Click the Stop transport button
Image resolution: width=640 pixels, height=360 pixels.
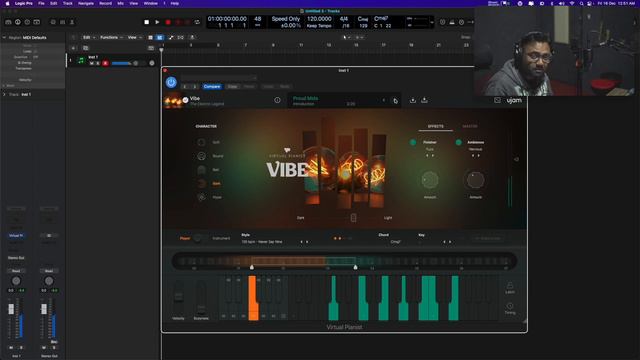click(147, 22)
